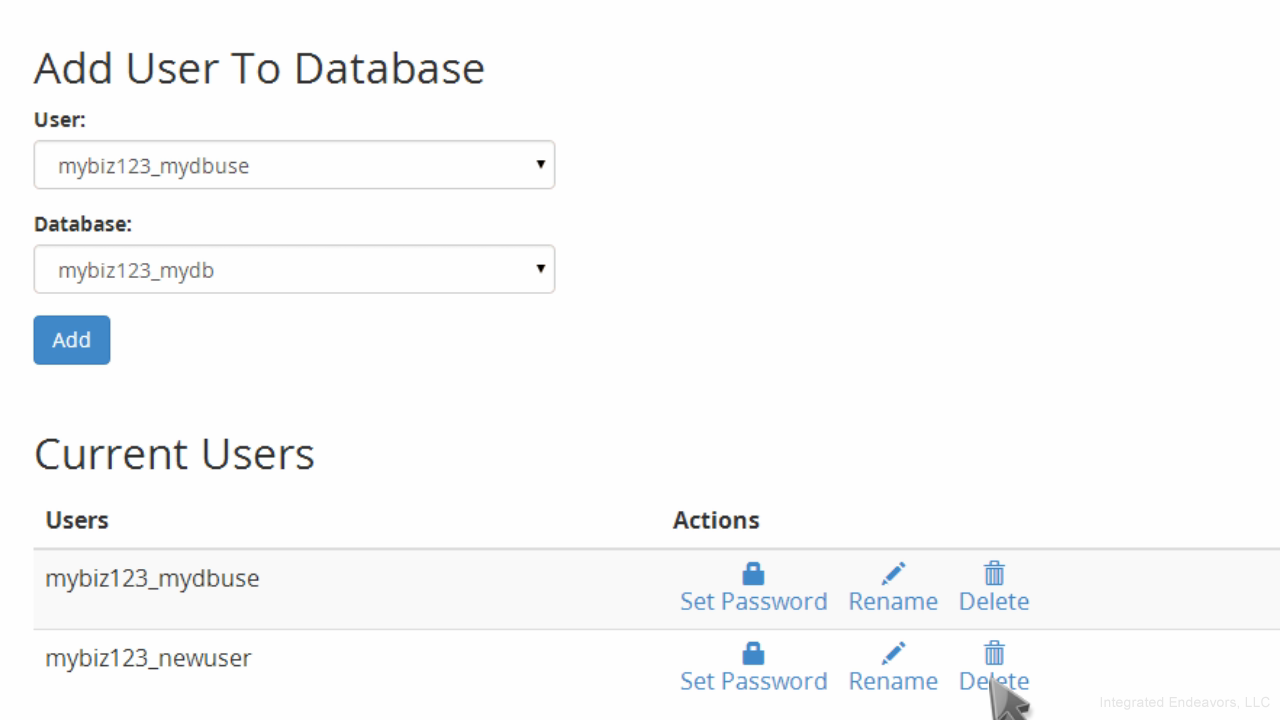This screenshot has width=1280, height=720.
Task: Click the pencil icon for mybiz123_newuser
Action: click(x=893, y=654)
